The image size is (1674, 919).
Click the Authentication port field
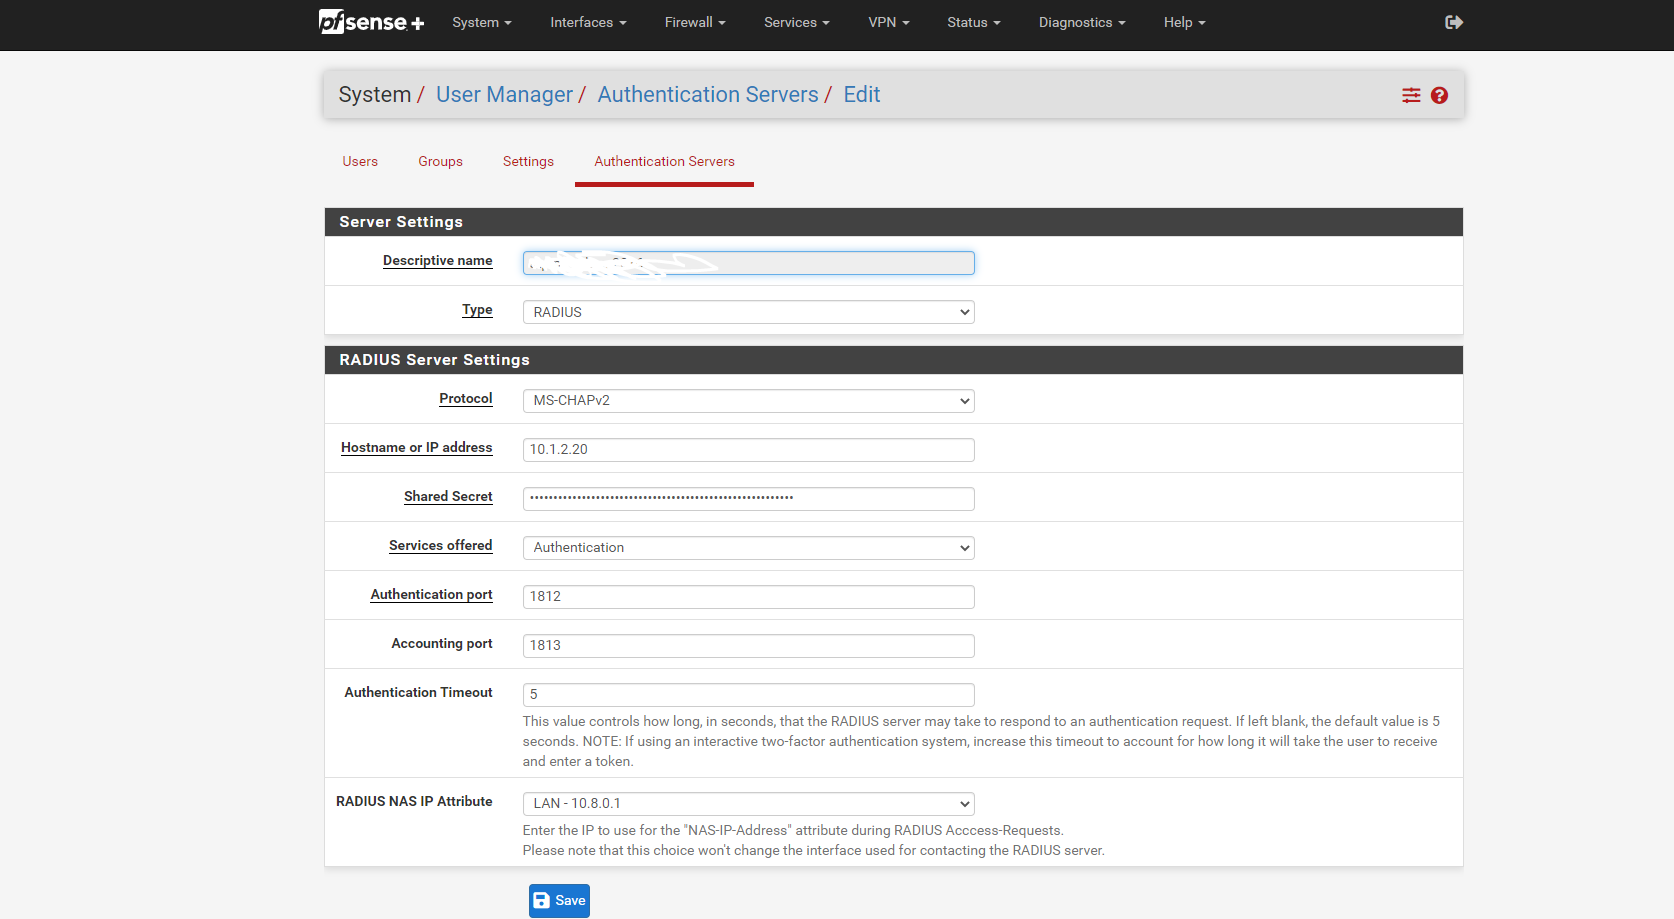click(x=748, y=596)
